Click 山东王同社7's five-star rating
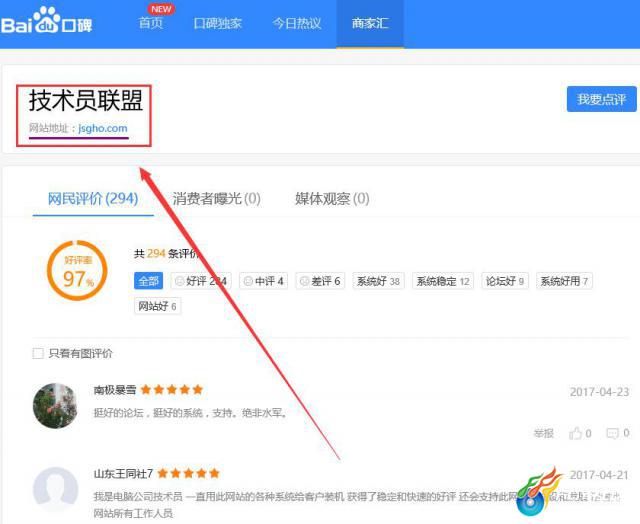640x524 pixels. coord(189,473)
